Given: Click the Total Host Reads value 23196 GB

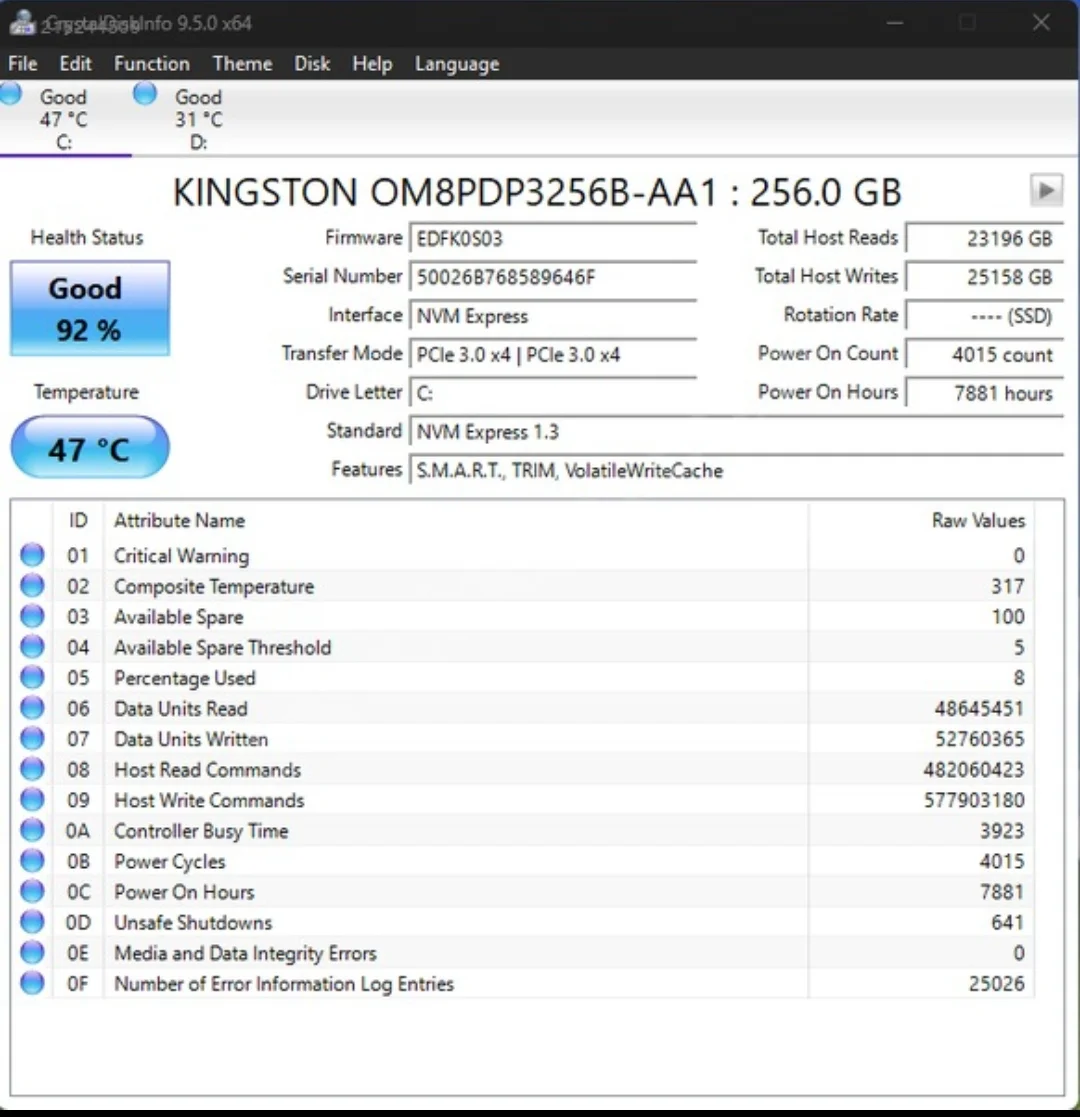Looking at the screenshot, I should 985,238.
